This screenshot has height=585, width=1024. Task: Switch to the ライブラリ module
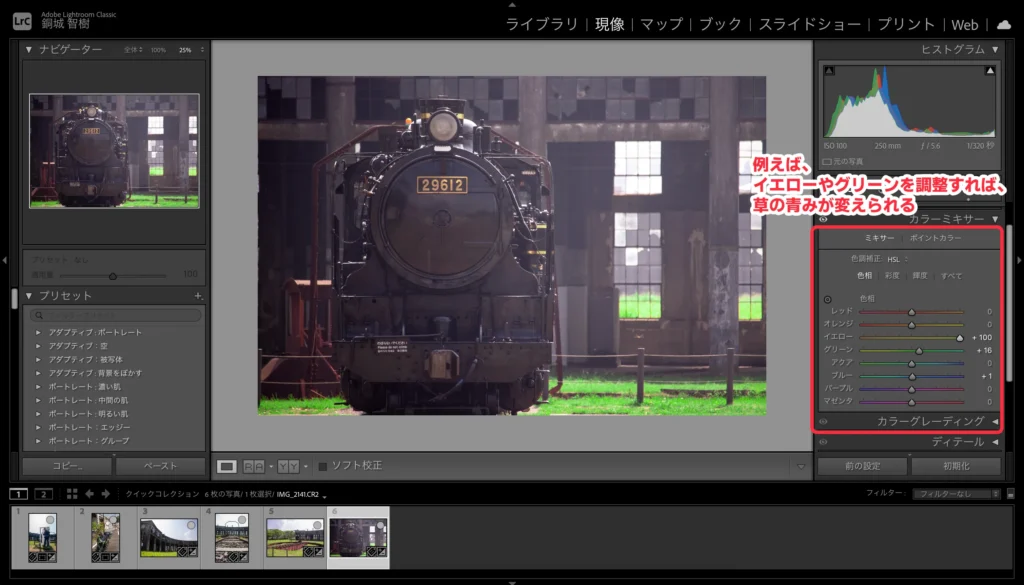[x=541, y=24]
